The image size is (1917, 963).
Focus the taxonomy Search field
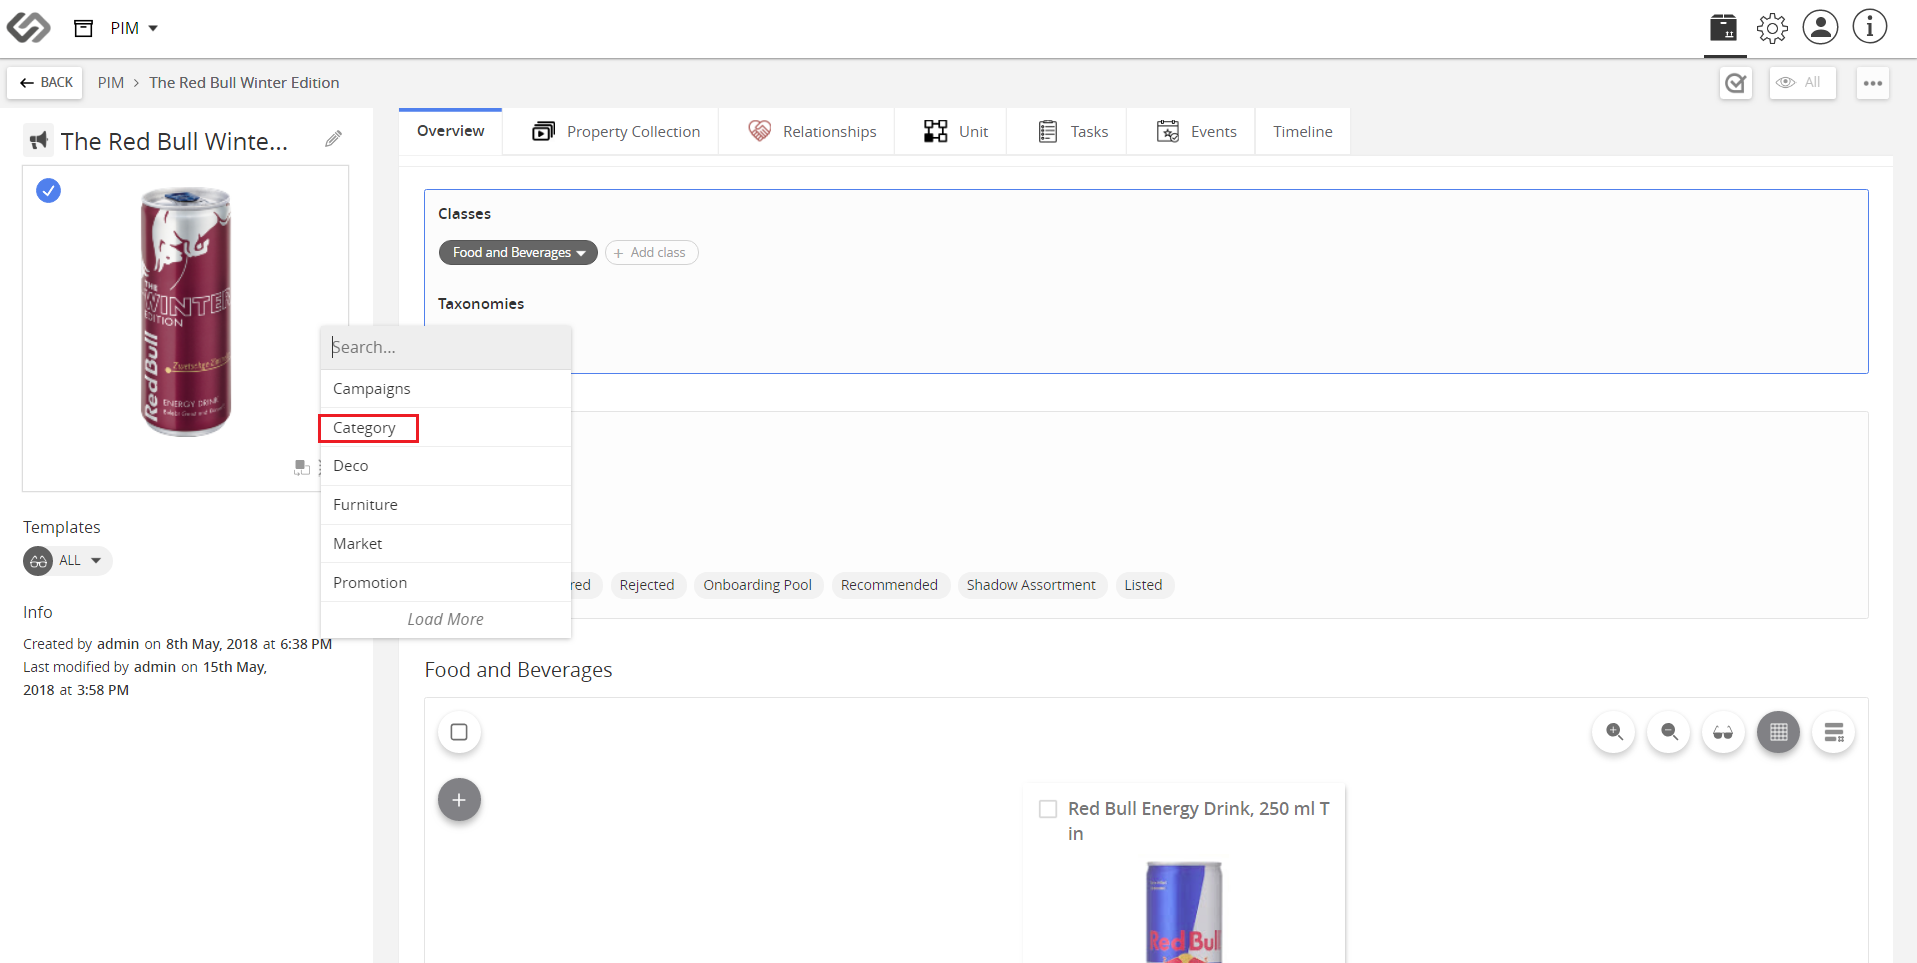click(446, 347)
